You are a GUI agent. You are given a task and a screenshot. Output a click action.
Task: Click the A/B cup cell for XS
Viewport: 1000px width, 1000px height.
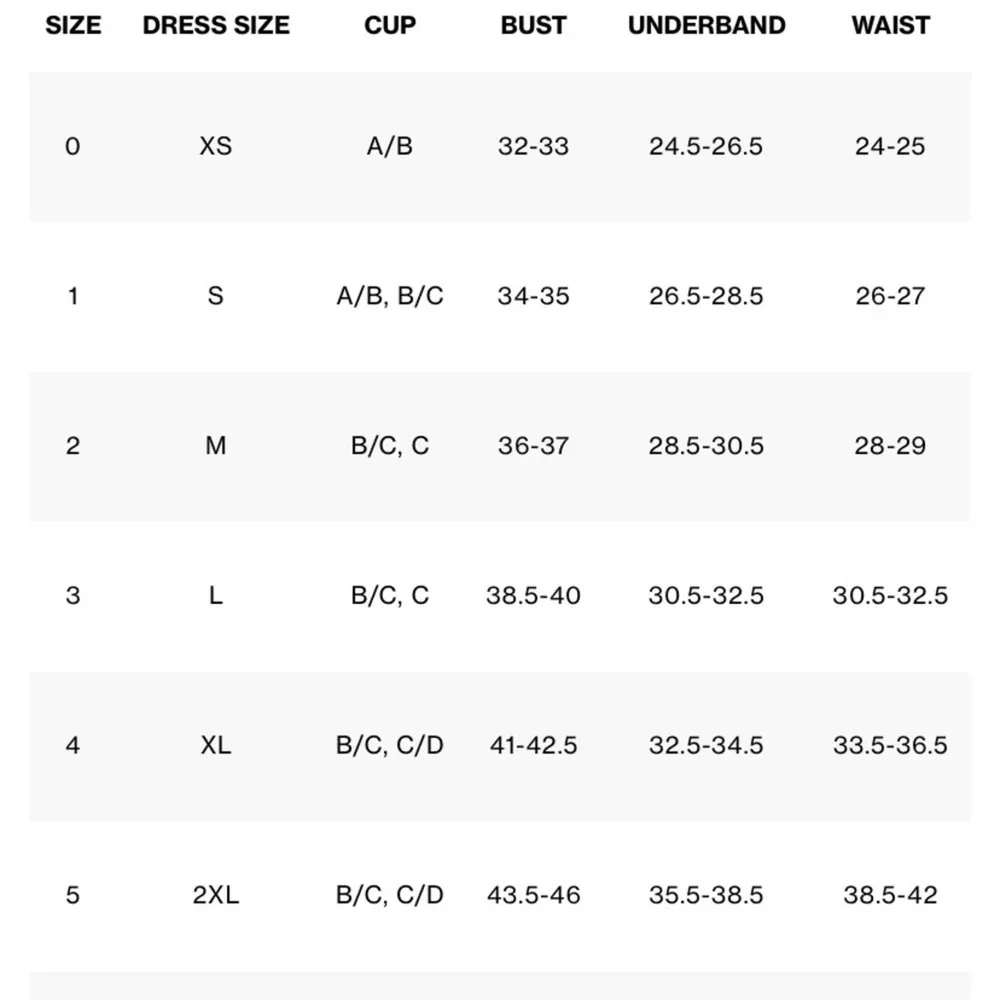(x=390, y=146)
